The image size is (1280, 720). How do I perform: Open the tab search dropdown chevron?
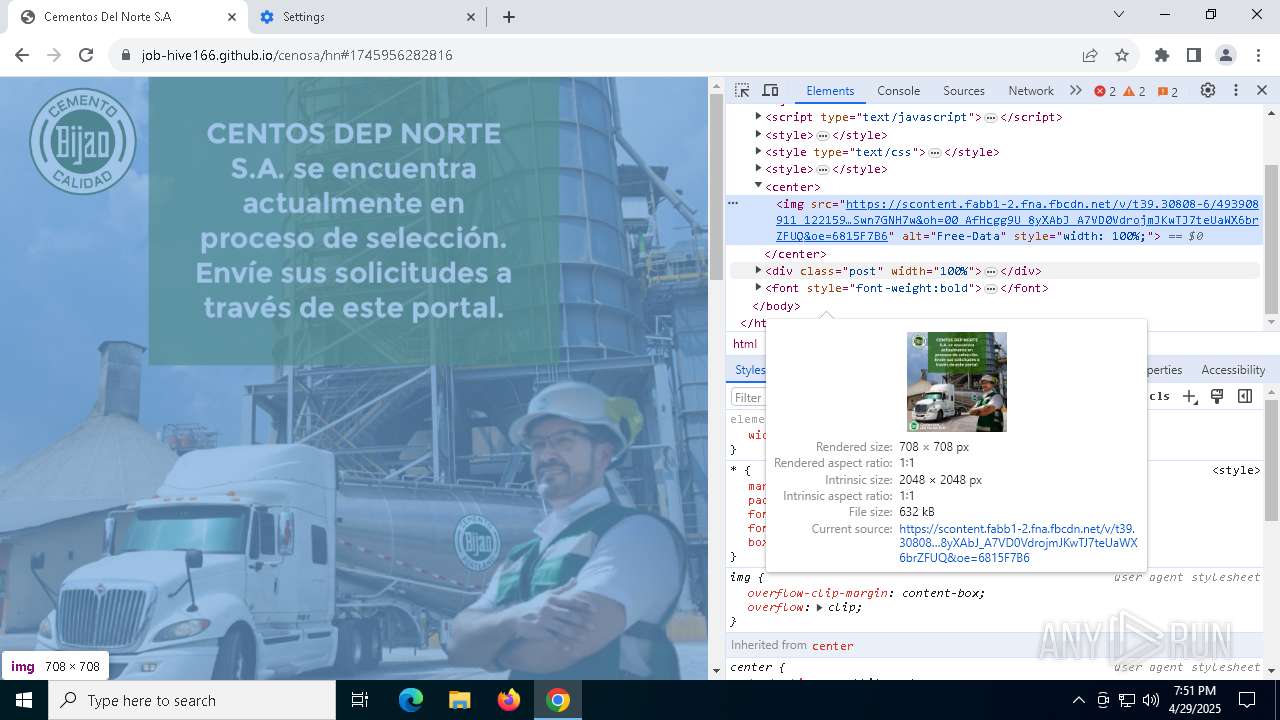click(1119, 14)
